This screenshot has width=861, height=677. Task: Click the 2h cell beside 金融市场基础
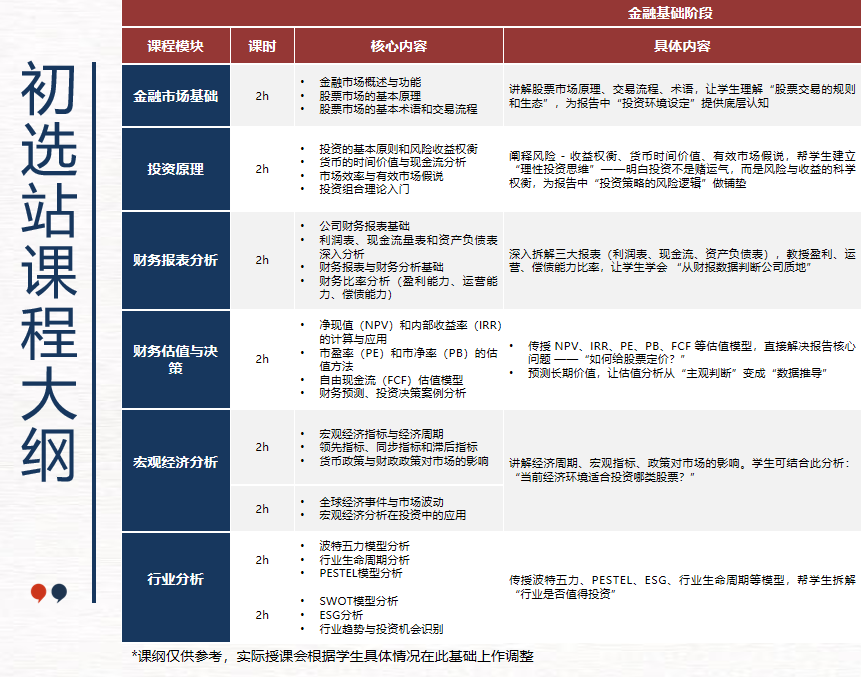pyautogui.click(x=260, y=97)
